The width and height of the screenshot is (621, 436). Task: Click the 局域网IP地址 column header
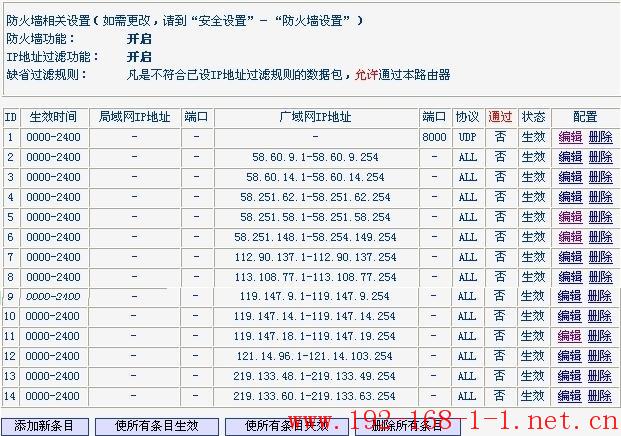click(x=135, y=117)
